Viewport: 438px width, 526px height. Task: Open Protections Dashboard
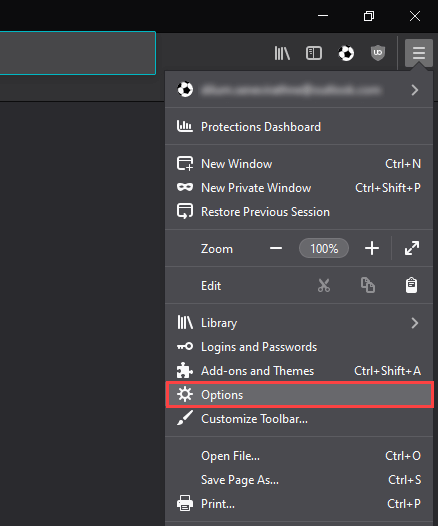point(299,126)
